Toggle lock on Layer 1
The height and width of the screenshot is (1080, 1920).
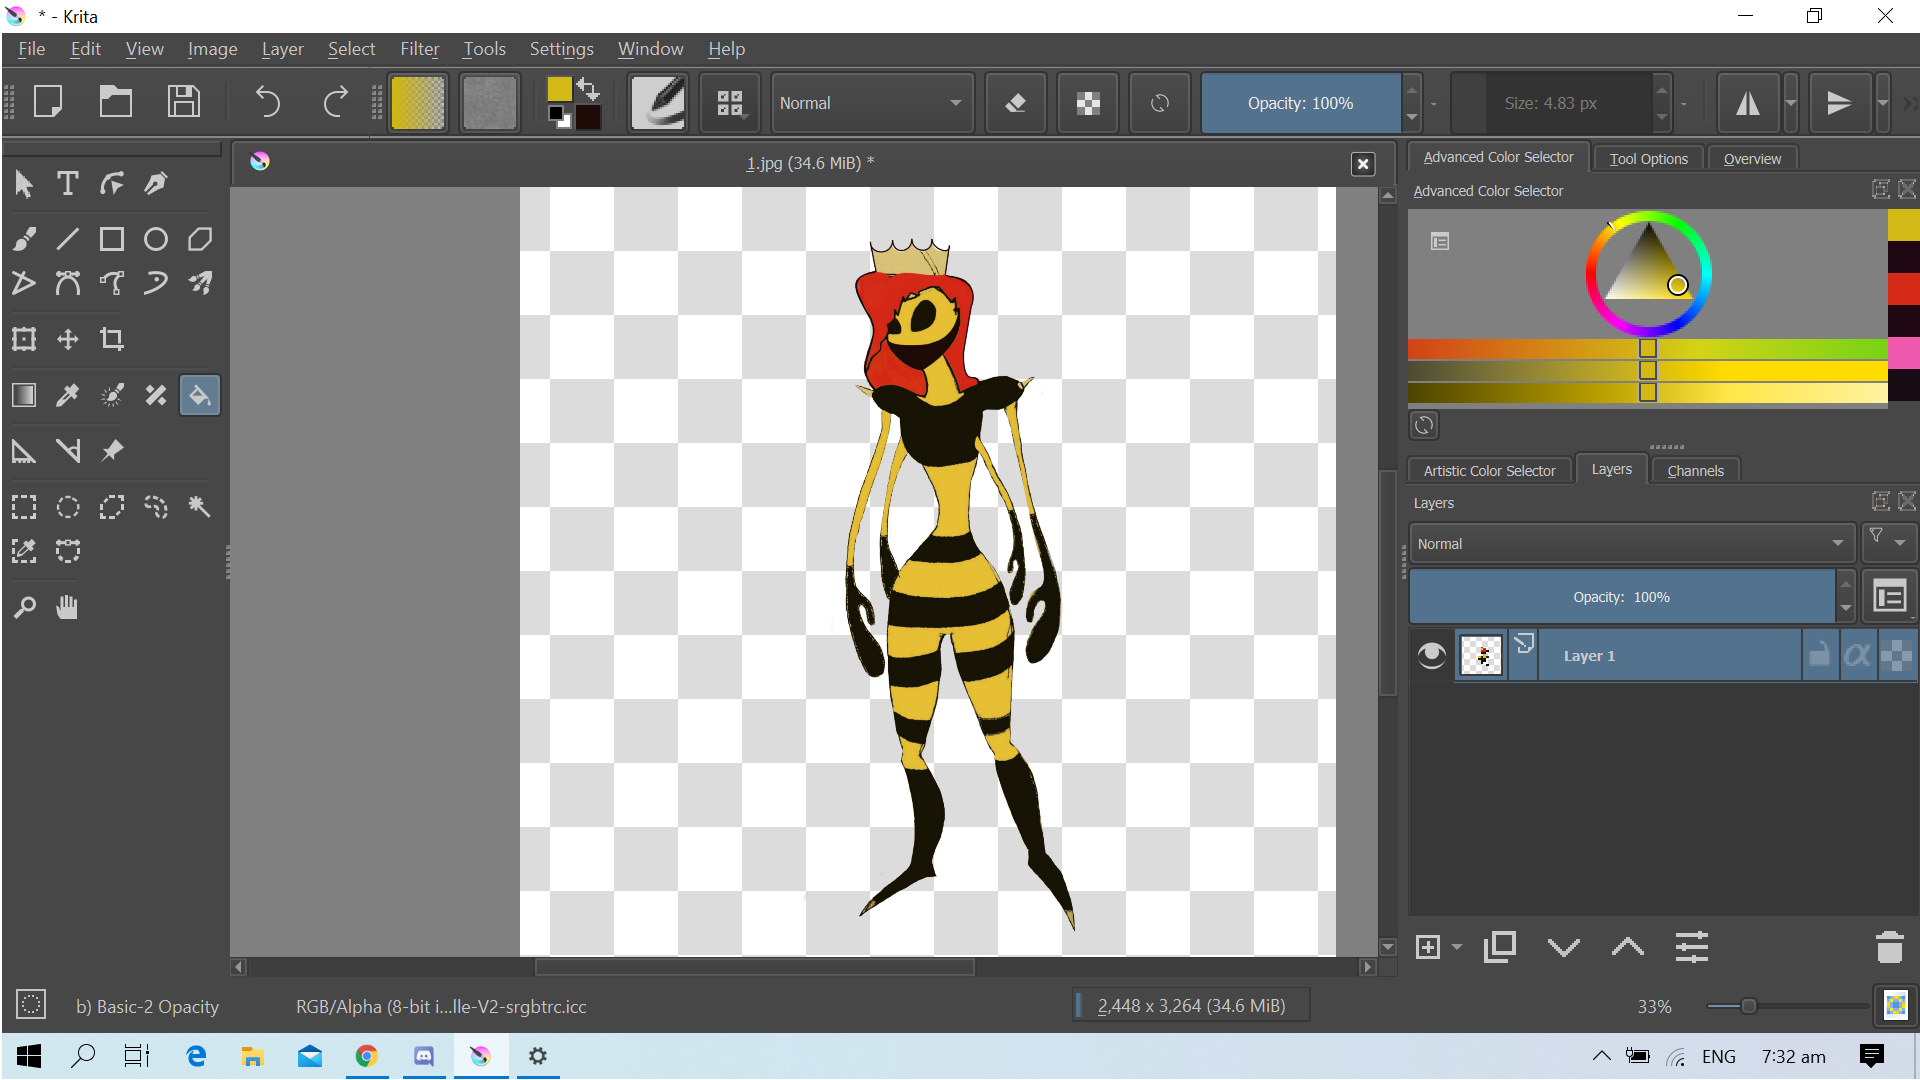[x=1820, y=656]
